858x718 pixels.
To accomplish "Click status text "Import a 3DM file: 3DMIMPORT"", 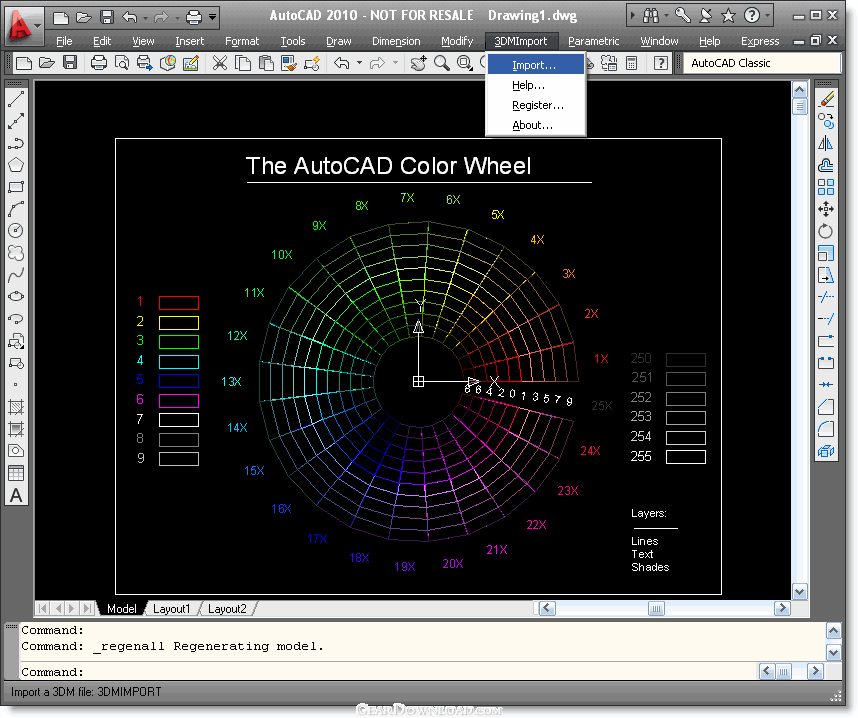I will tap(86, 692).
